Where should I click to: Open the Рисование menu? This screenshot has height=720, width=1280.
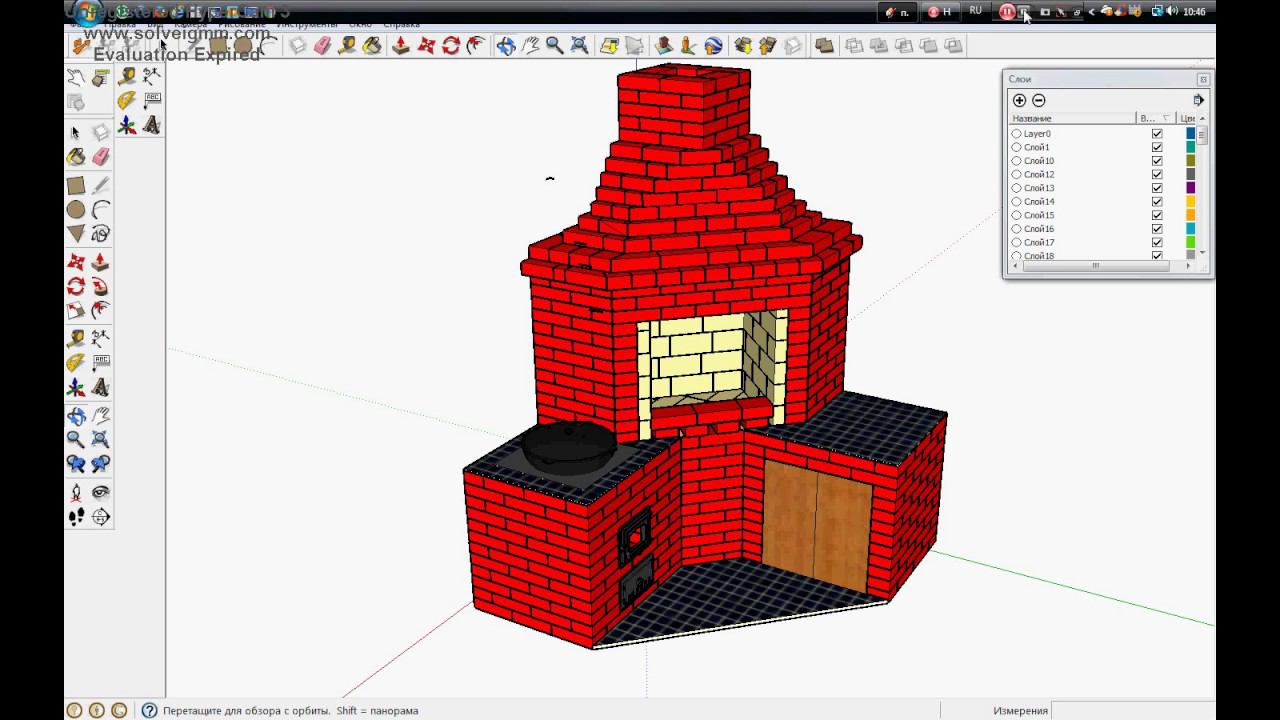242,23
